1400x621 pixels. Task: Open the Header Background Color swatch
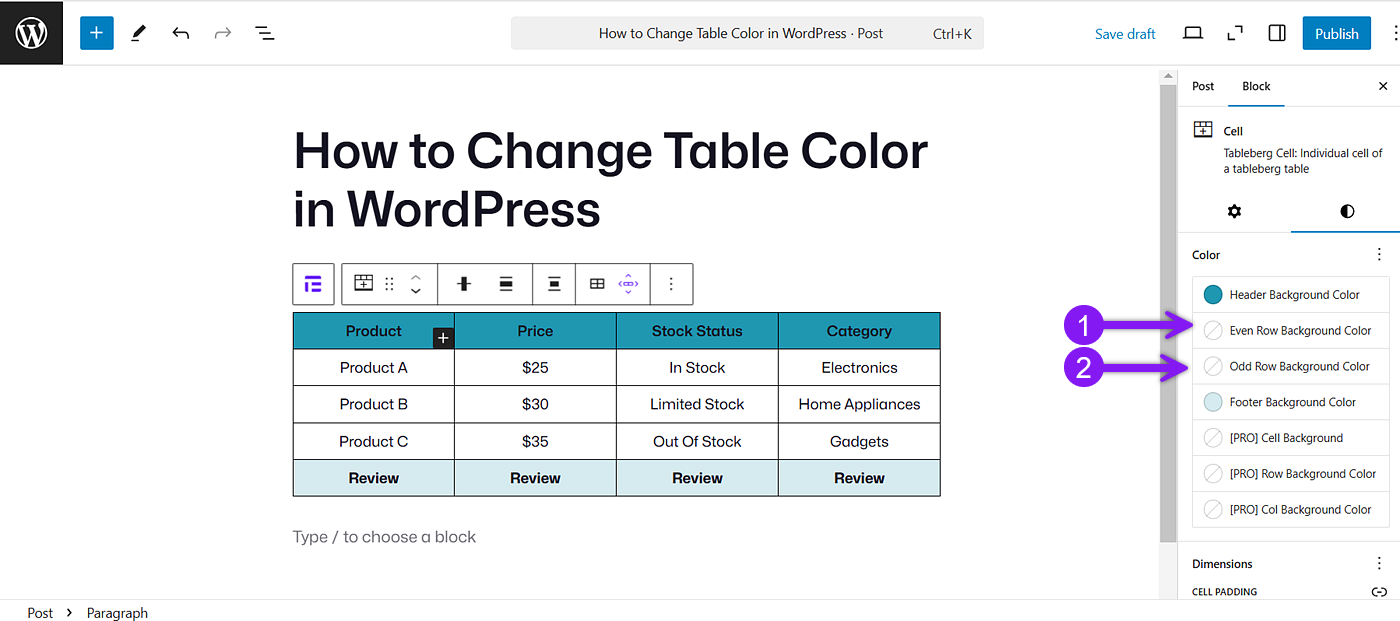coord(1211,294)
